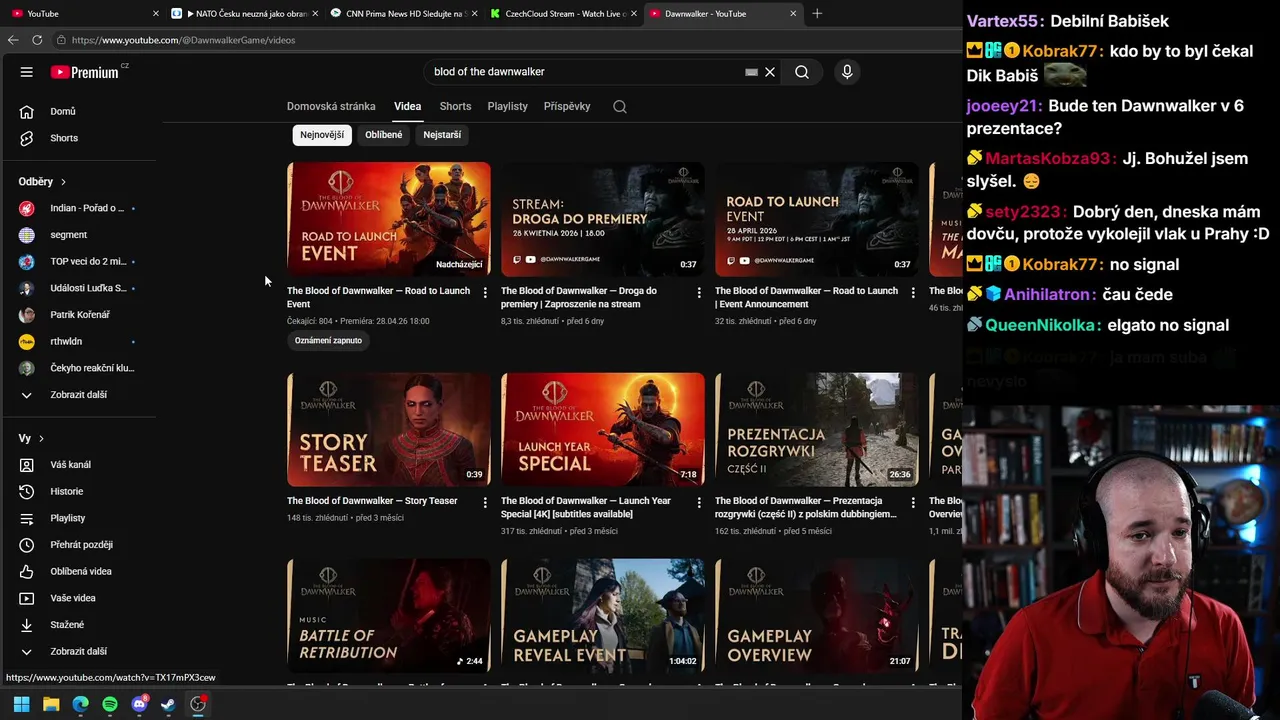The image size is (1280, 720).
Task: Open Launch Year Special video title
Action: (x=586, y=507)
